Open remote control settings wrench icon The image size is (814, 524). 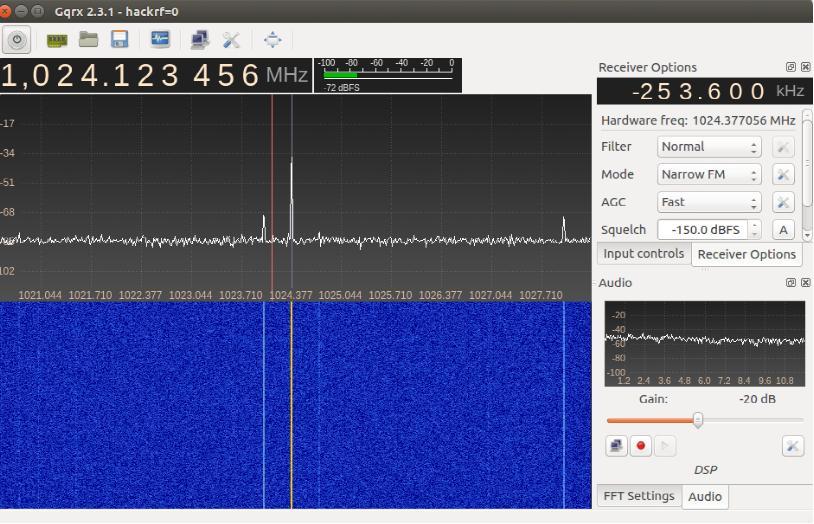pyautogui.click(x=231, y=40)
